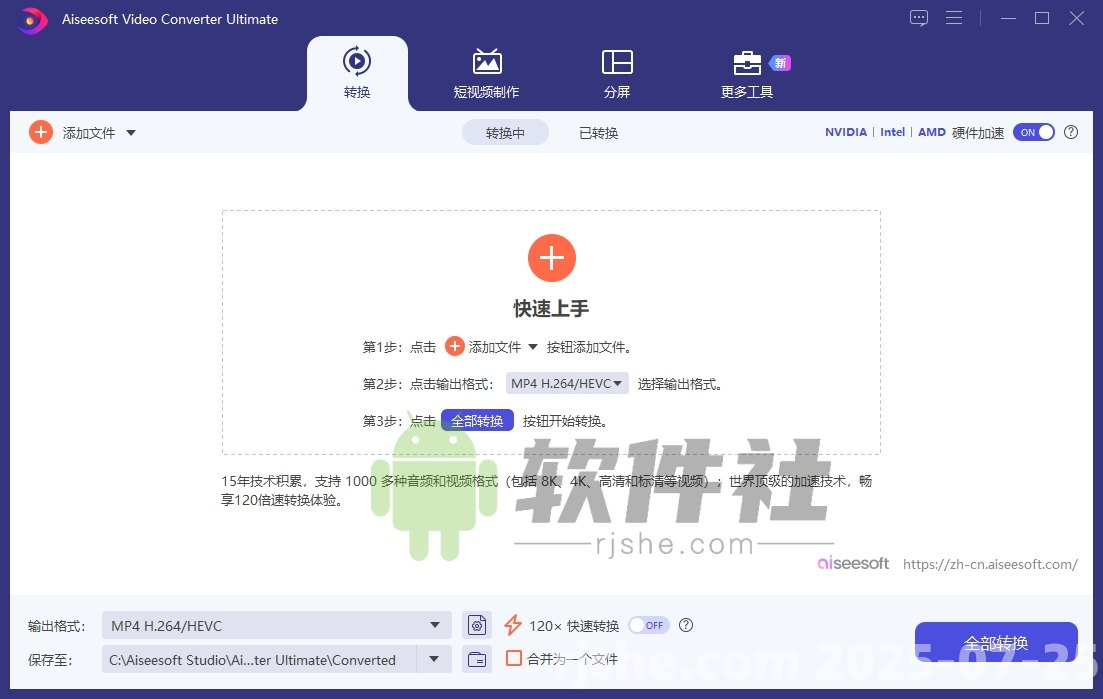This screenshot has width=1103, height=699.
Task: Click the big orange plus to add files
Action: pyautogui.click(x=551, y=257)
